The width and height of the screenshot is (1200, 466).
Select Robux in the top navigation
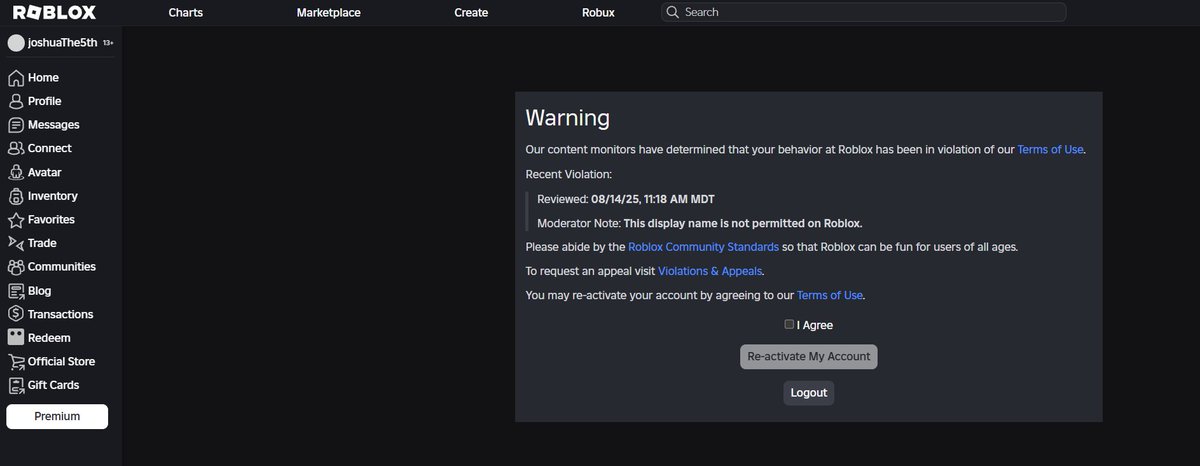point(598,13)
